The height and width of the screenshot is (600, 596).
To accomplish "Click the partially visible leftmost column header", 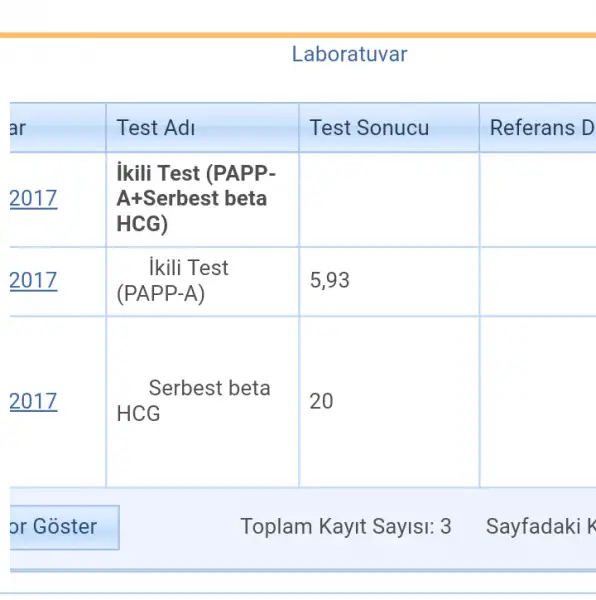I will tap(58, 127).
